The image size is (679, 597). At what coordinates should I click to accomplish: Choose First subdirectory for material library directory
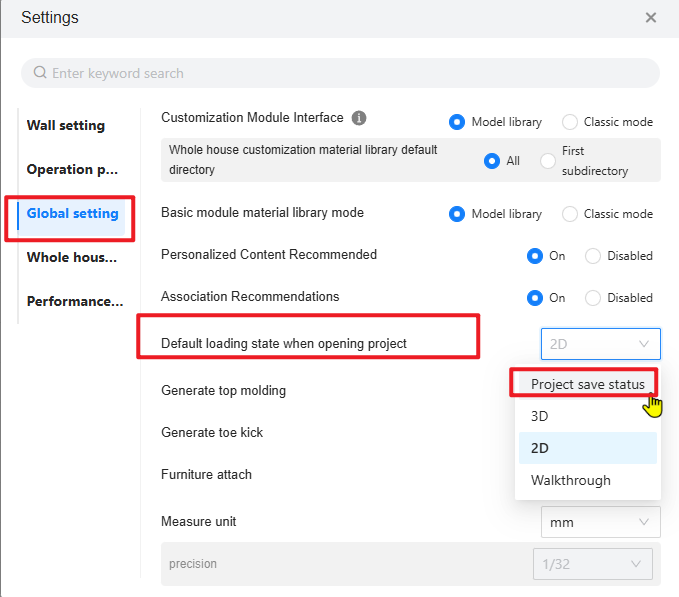[x=548, y=161]
